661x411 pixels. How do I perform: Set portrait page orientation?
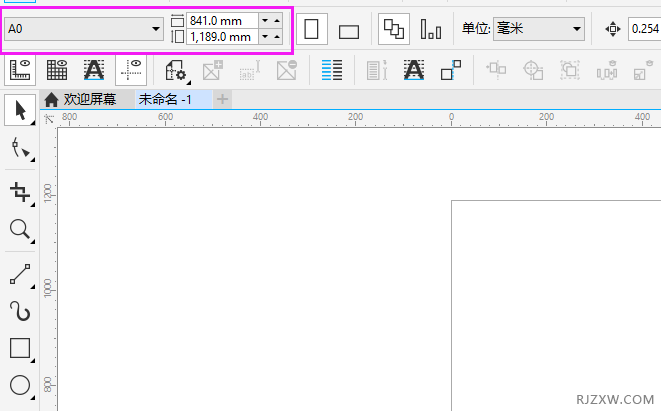pos(312,29)
